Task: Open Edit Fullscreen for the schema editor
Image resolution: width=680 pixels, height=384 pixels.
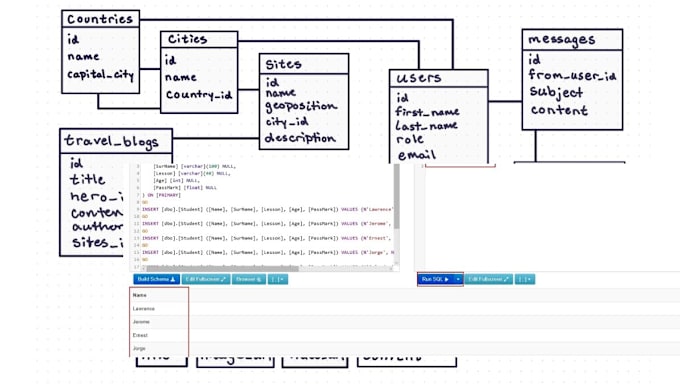Action: coord(206,279)
